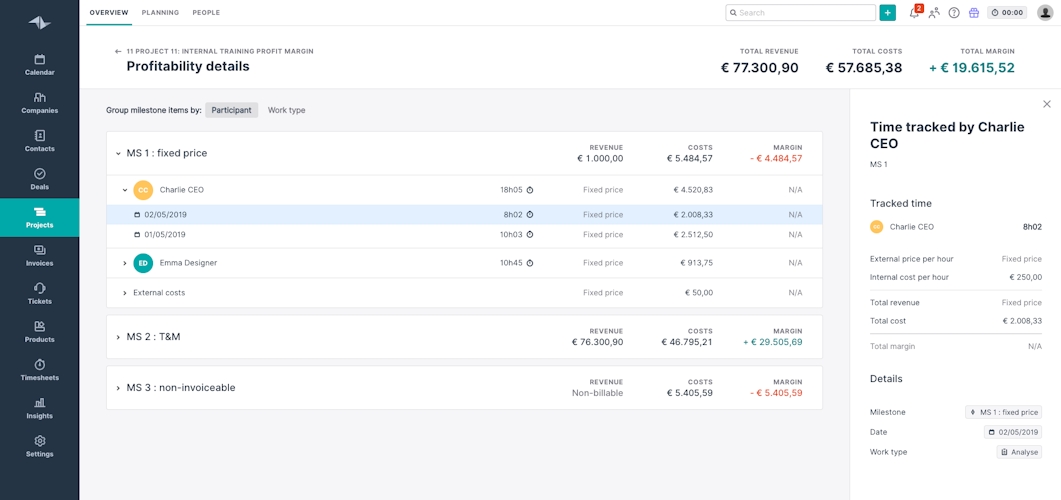Open Timesheets in sidebar
Viewport: 1061px width, 500px height.
(39, 369)
